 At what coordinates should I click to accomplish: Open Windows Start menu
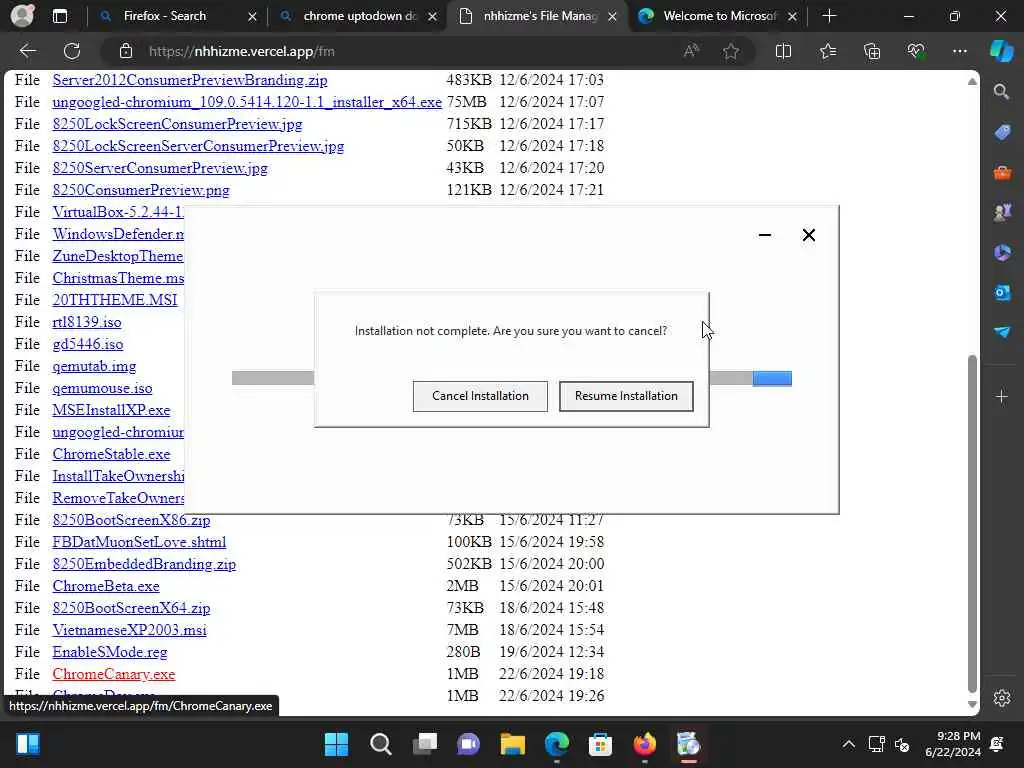pyautogui.click(x=336, y=744)
